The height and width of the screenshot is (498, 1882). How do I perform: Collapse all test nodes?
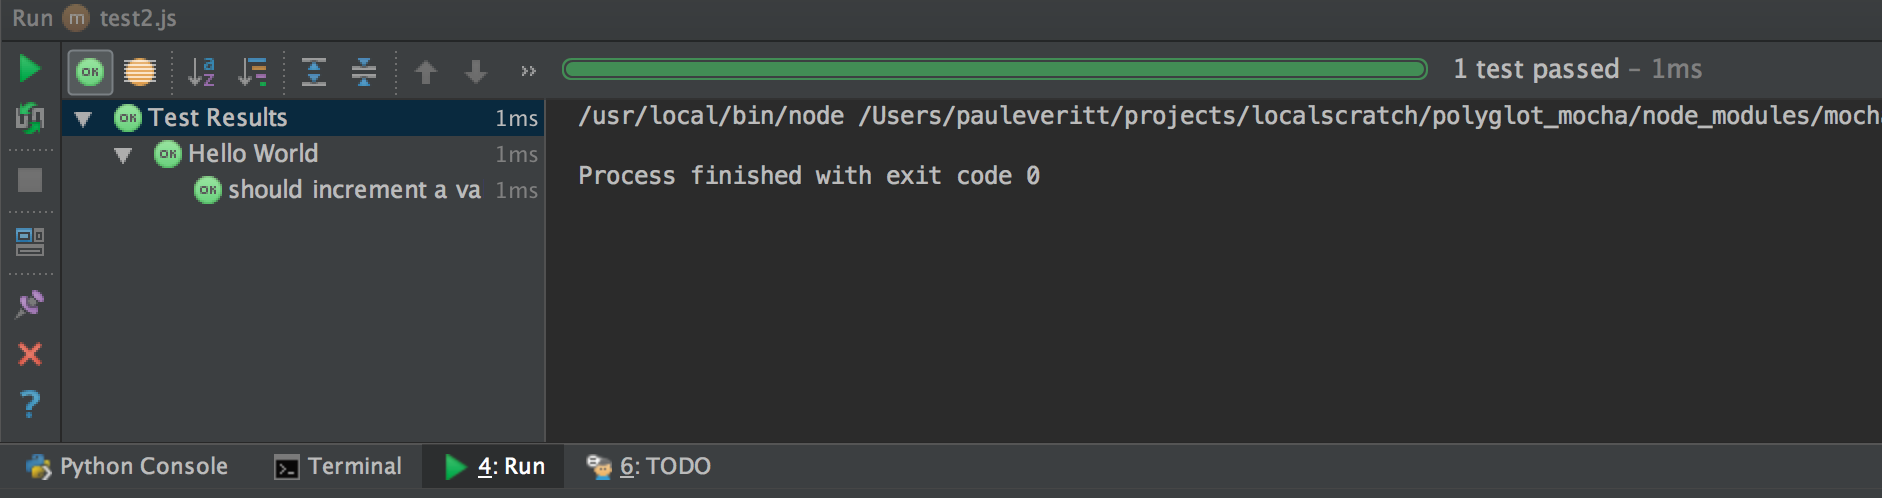pyautogui.click(x=364, y=72)
